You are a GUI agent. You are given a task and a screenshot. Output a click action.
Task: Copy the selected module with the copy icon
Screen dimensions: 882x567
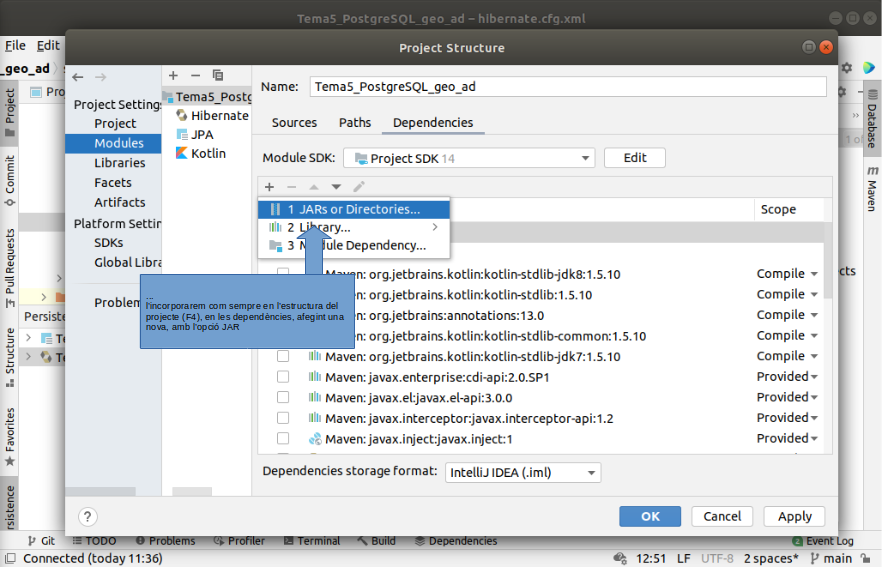tap(218, 75)
